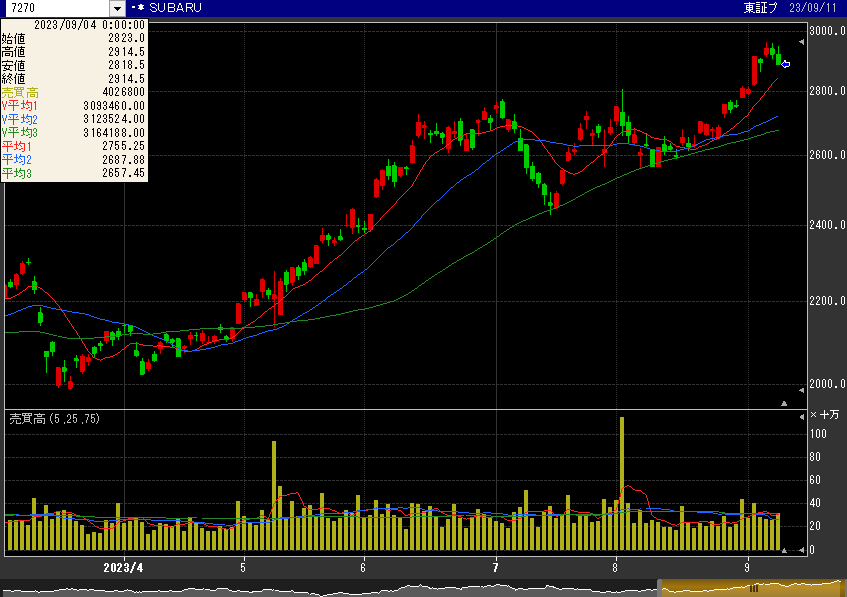The width and height of the screenshot is (847, 597).
Task: Click left triangle beside 3000.0 price axis
Action: pos(800,41)
